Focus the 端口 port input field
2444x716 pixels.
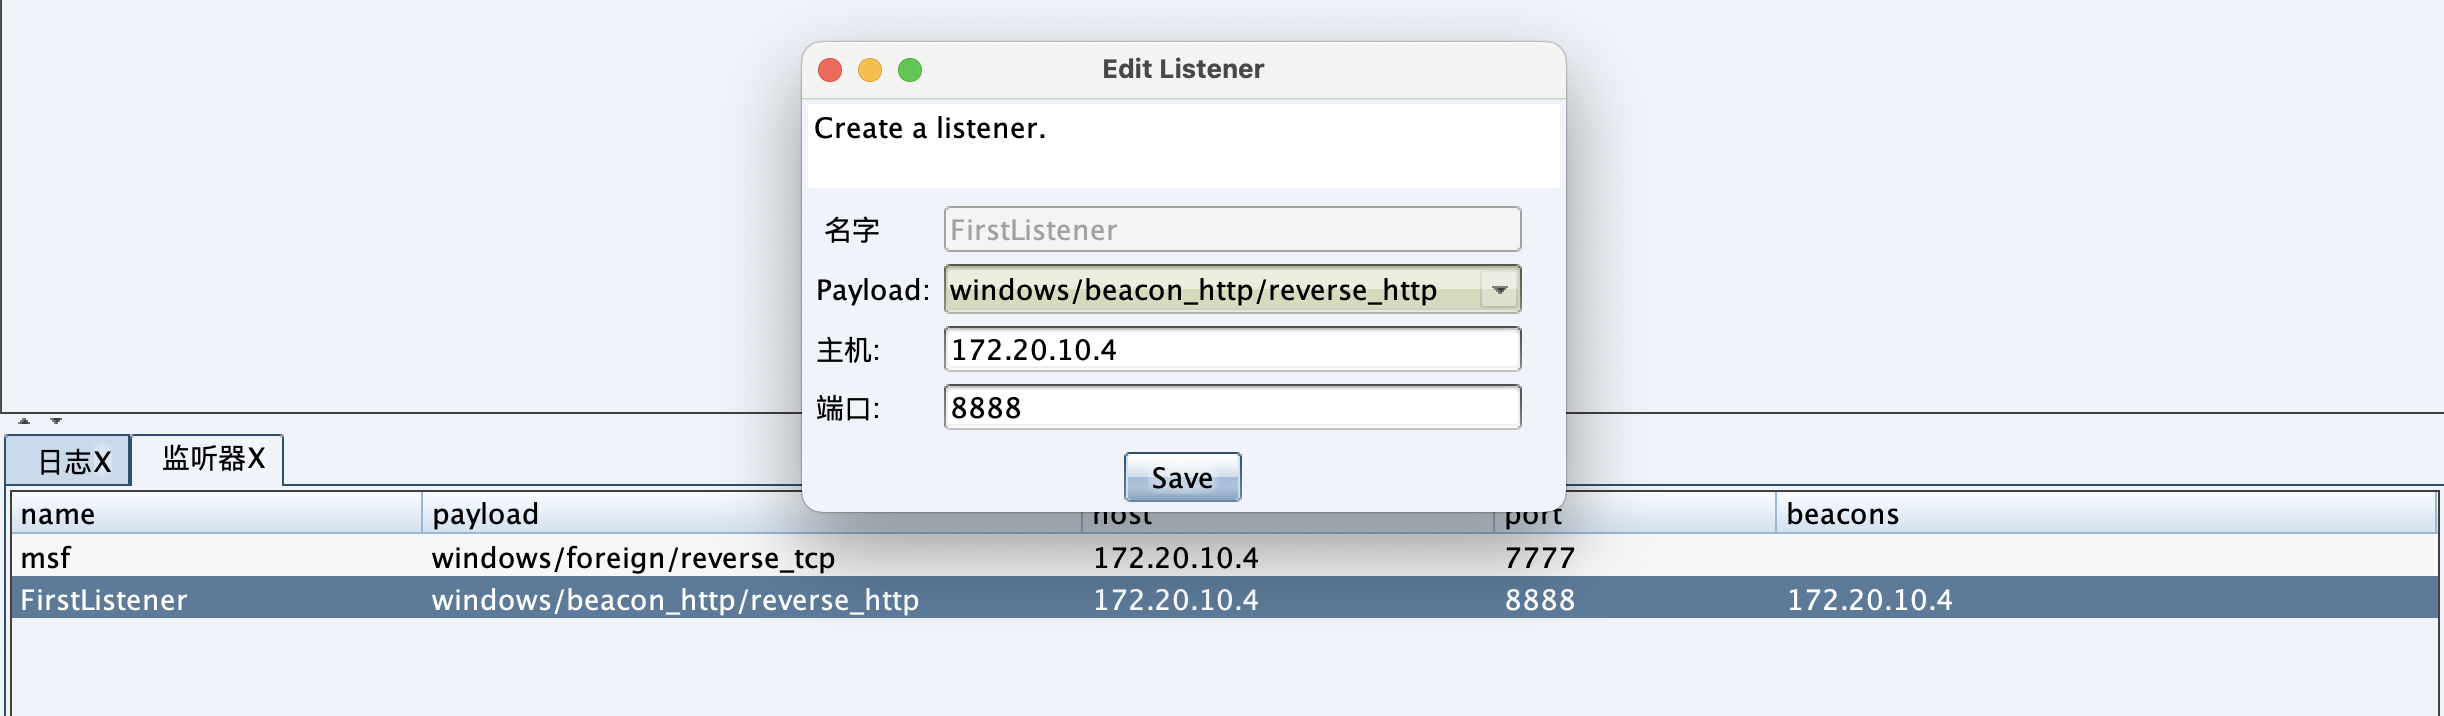click(x=1232, y=408)
